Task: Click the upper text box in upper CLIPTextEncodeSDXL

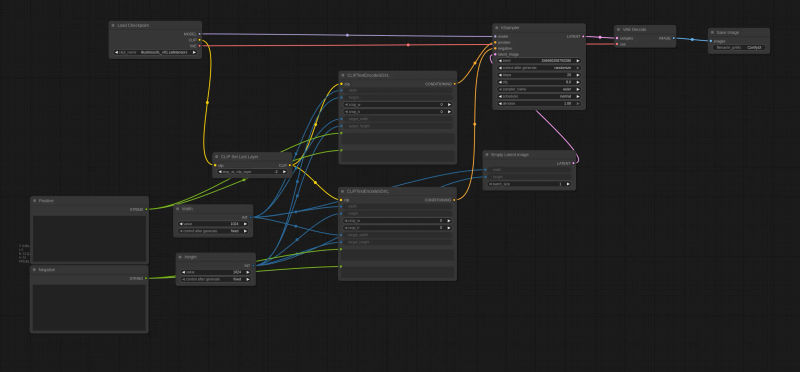Action: (x=397, y=139)
